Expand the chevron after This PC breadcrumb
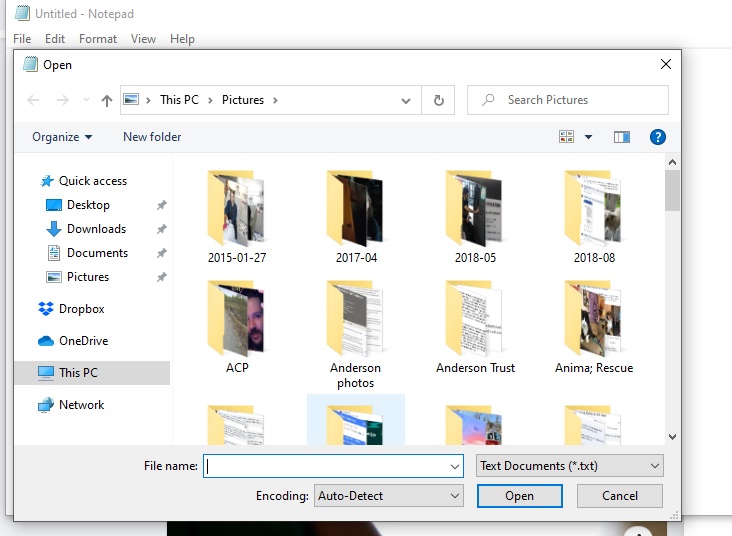Screen dimensions: 732x536 tap(210, 100)
